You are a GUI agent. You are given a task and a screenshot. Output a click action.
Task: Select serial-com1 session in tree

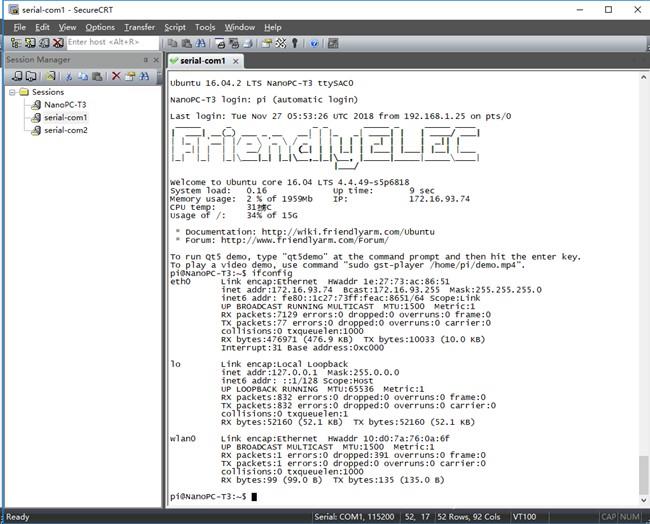[65, 117]
